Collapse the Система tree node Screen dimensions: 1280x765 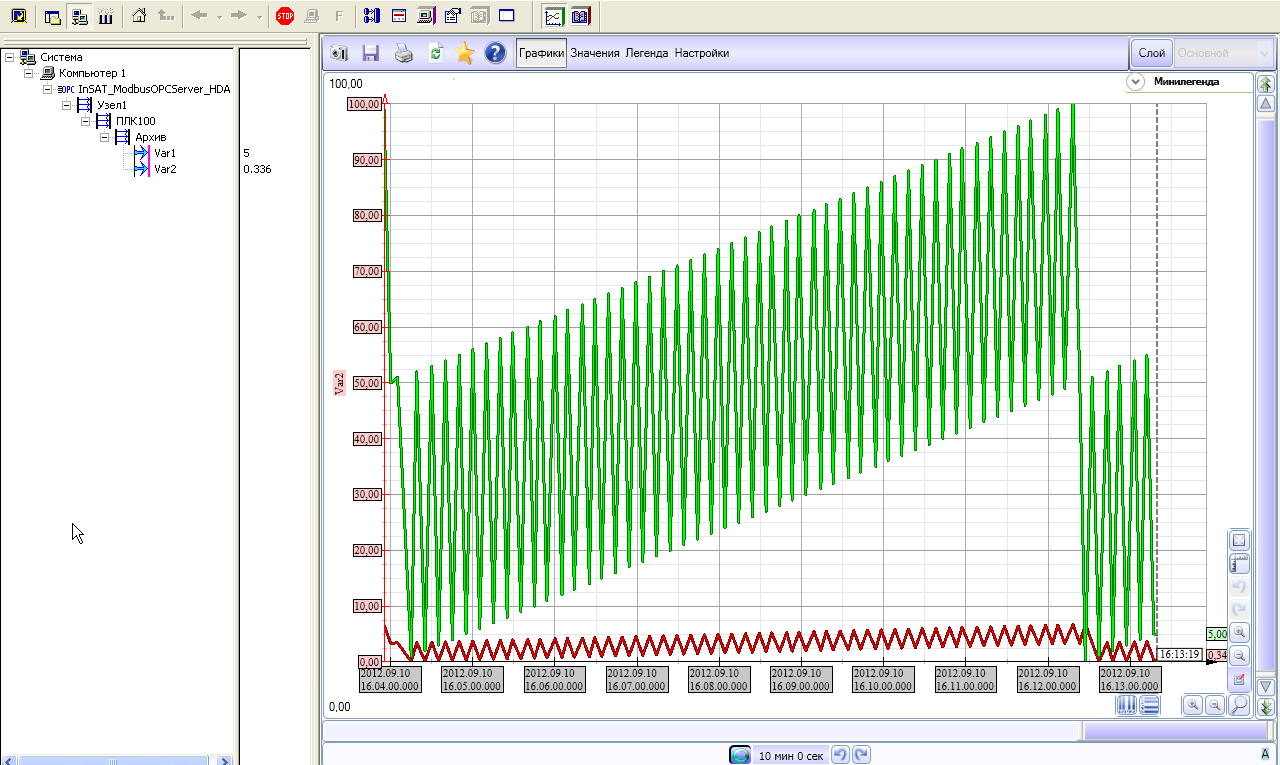[x=9, y=57]
